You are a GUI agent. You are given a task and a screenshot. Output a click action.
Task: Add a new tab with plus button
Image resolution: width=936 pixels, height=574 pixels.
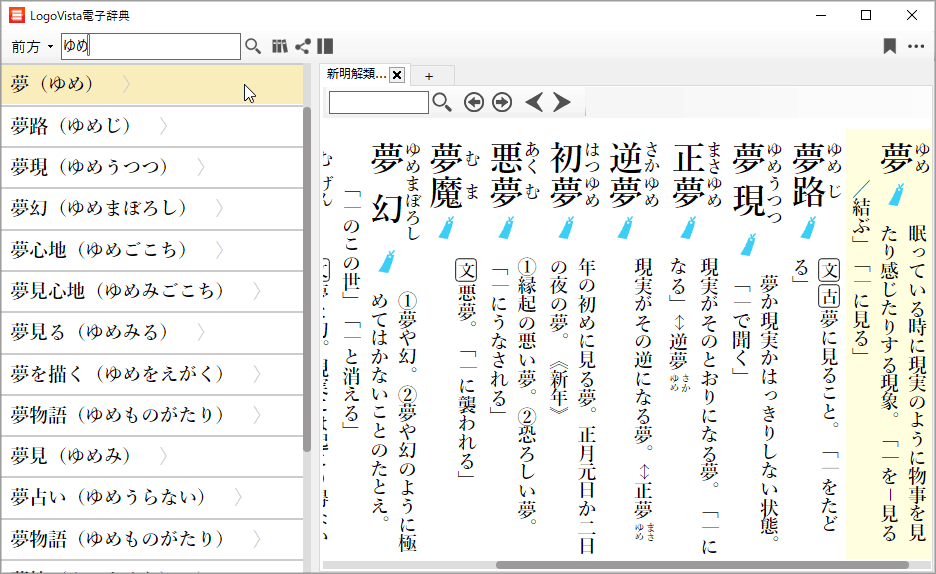coord(429,76)
